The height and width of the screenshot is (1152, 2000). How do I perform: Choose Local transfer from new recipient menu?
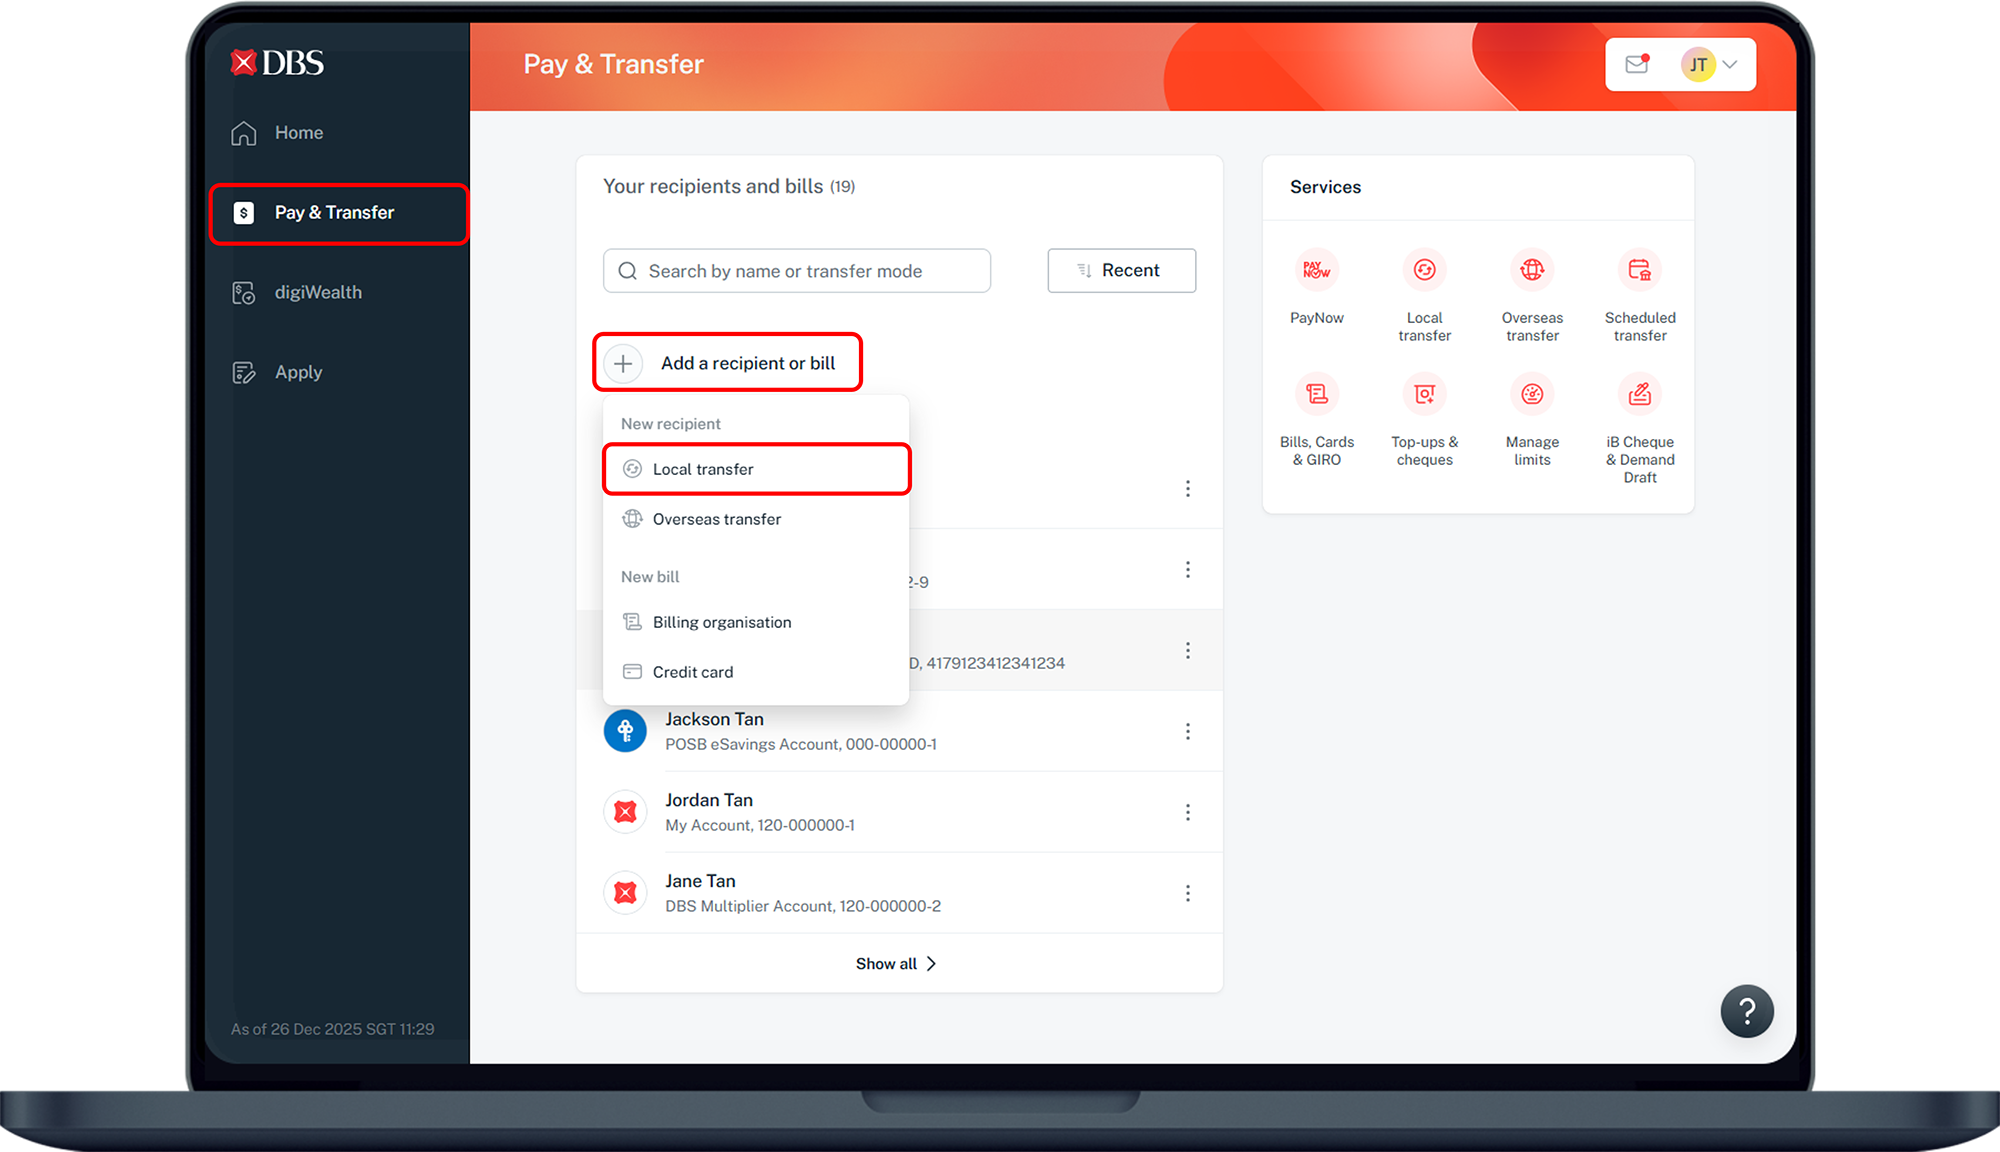coord(756,469)
